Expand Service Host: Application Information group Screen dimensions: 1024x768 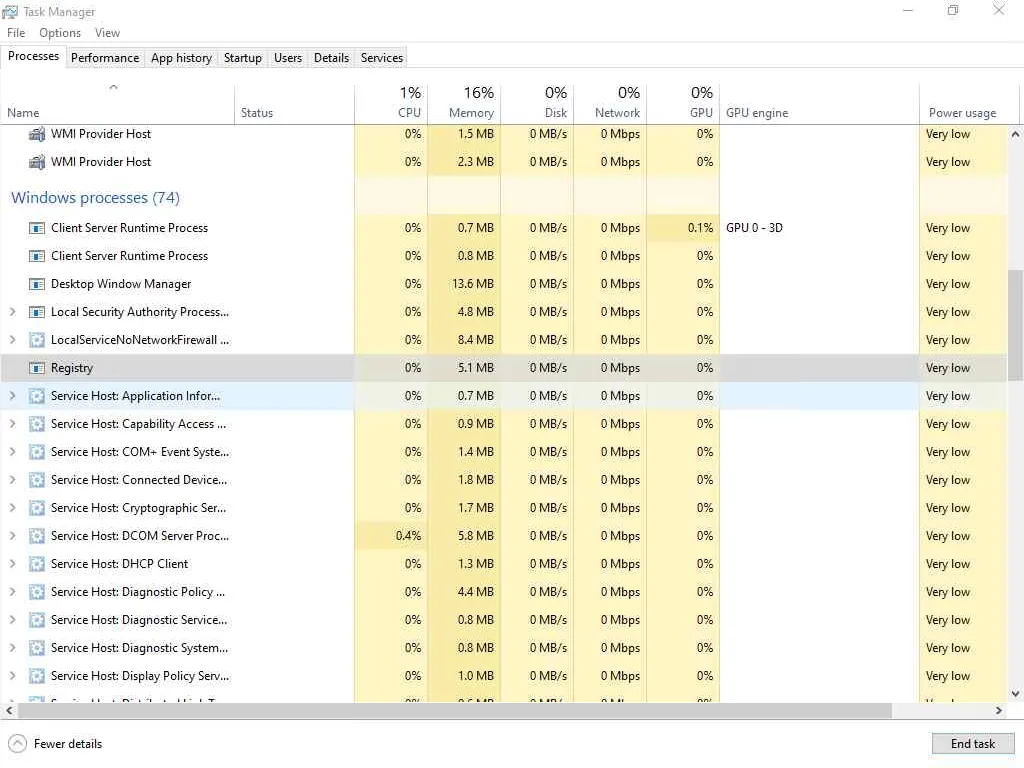click(12, 396)
